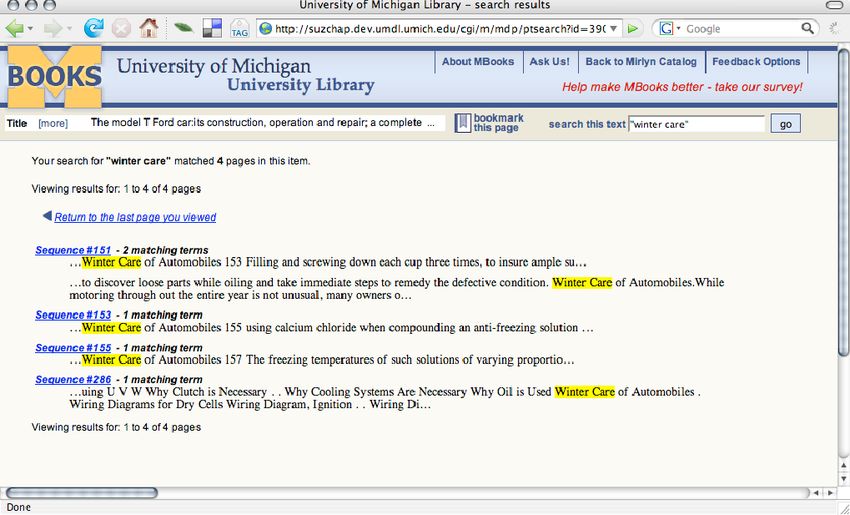Click 'Done' status bar text
Image resolution: width=850 pixels, height=515 pixels.
tap(18, 507)
